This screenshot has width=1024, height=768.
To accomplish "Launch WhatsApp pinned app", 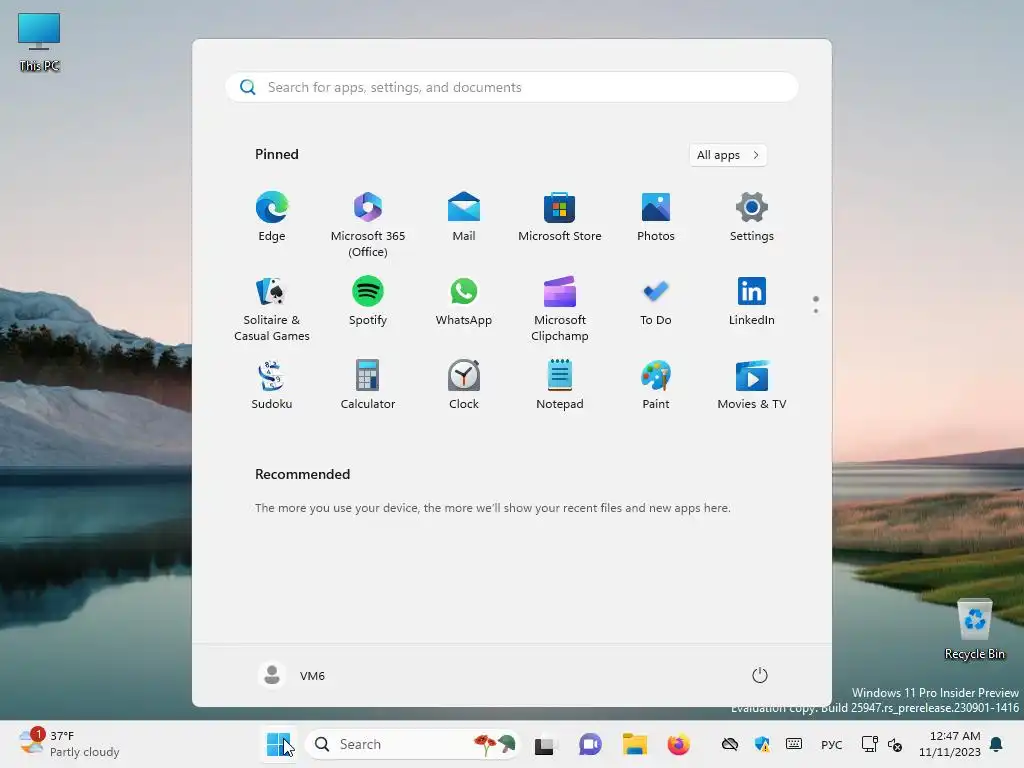I will tap(464, 301).
